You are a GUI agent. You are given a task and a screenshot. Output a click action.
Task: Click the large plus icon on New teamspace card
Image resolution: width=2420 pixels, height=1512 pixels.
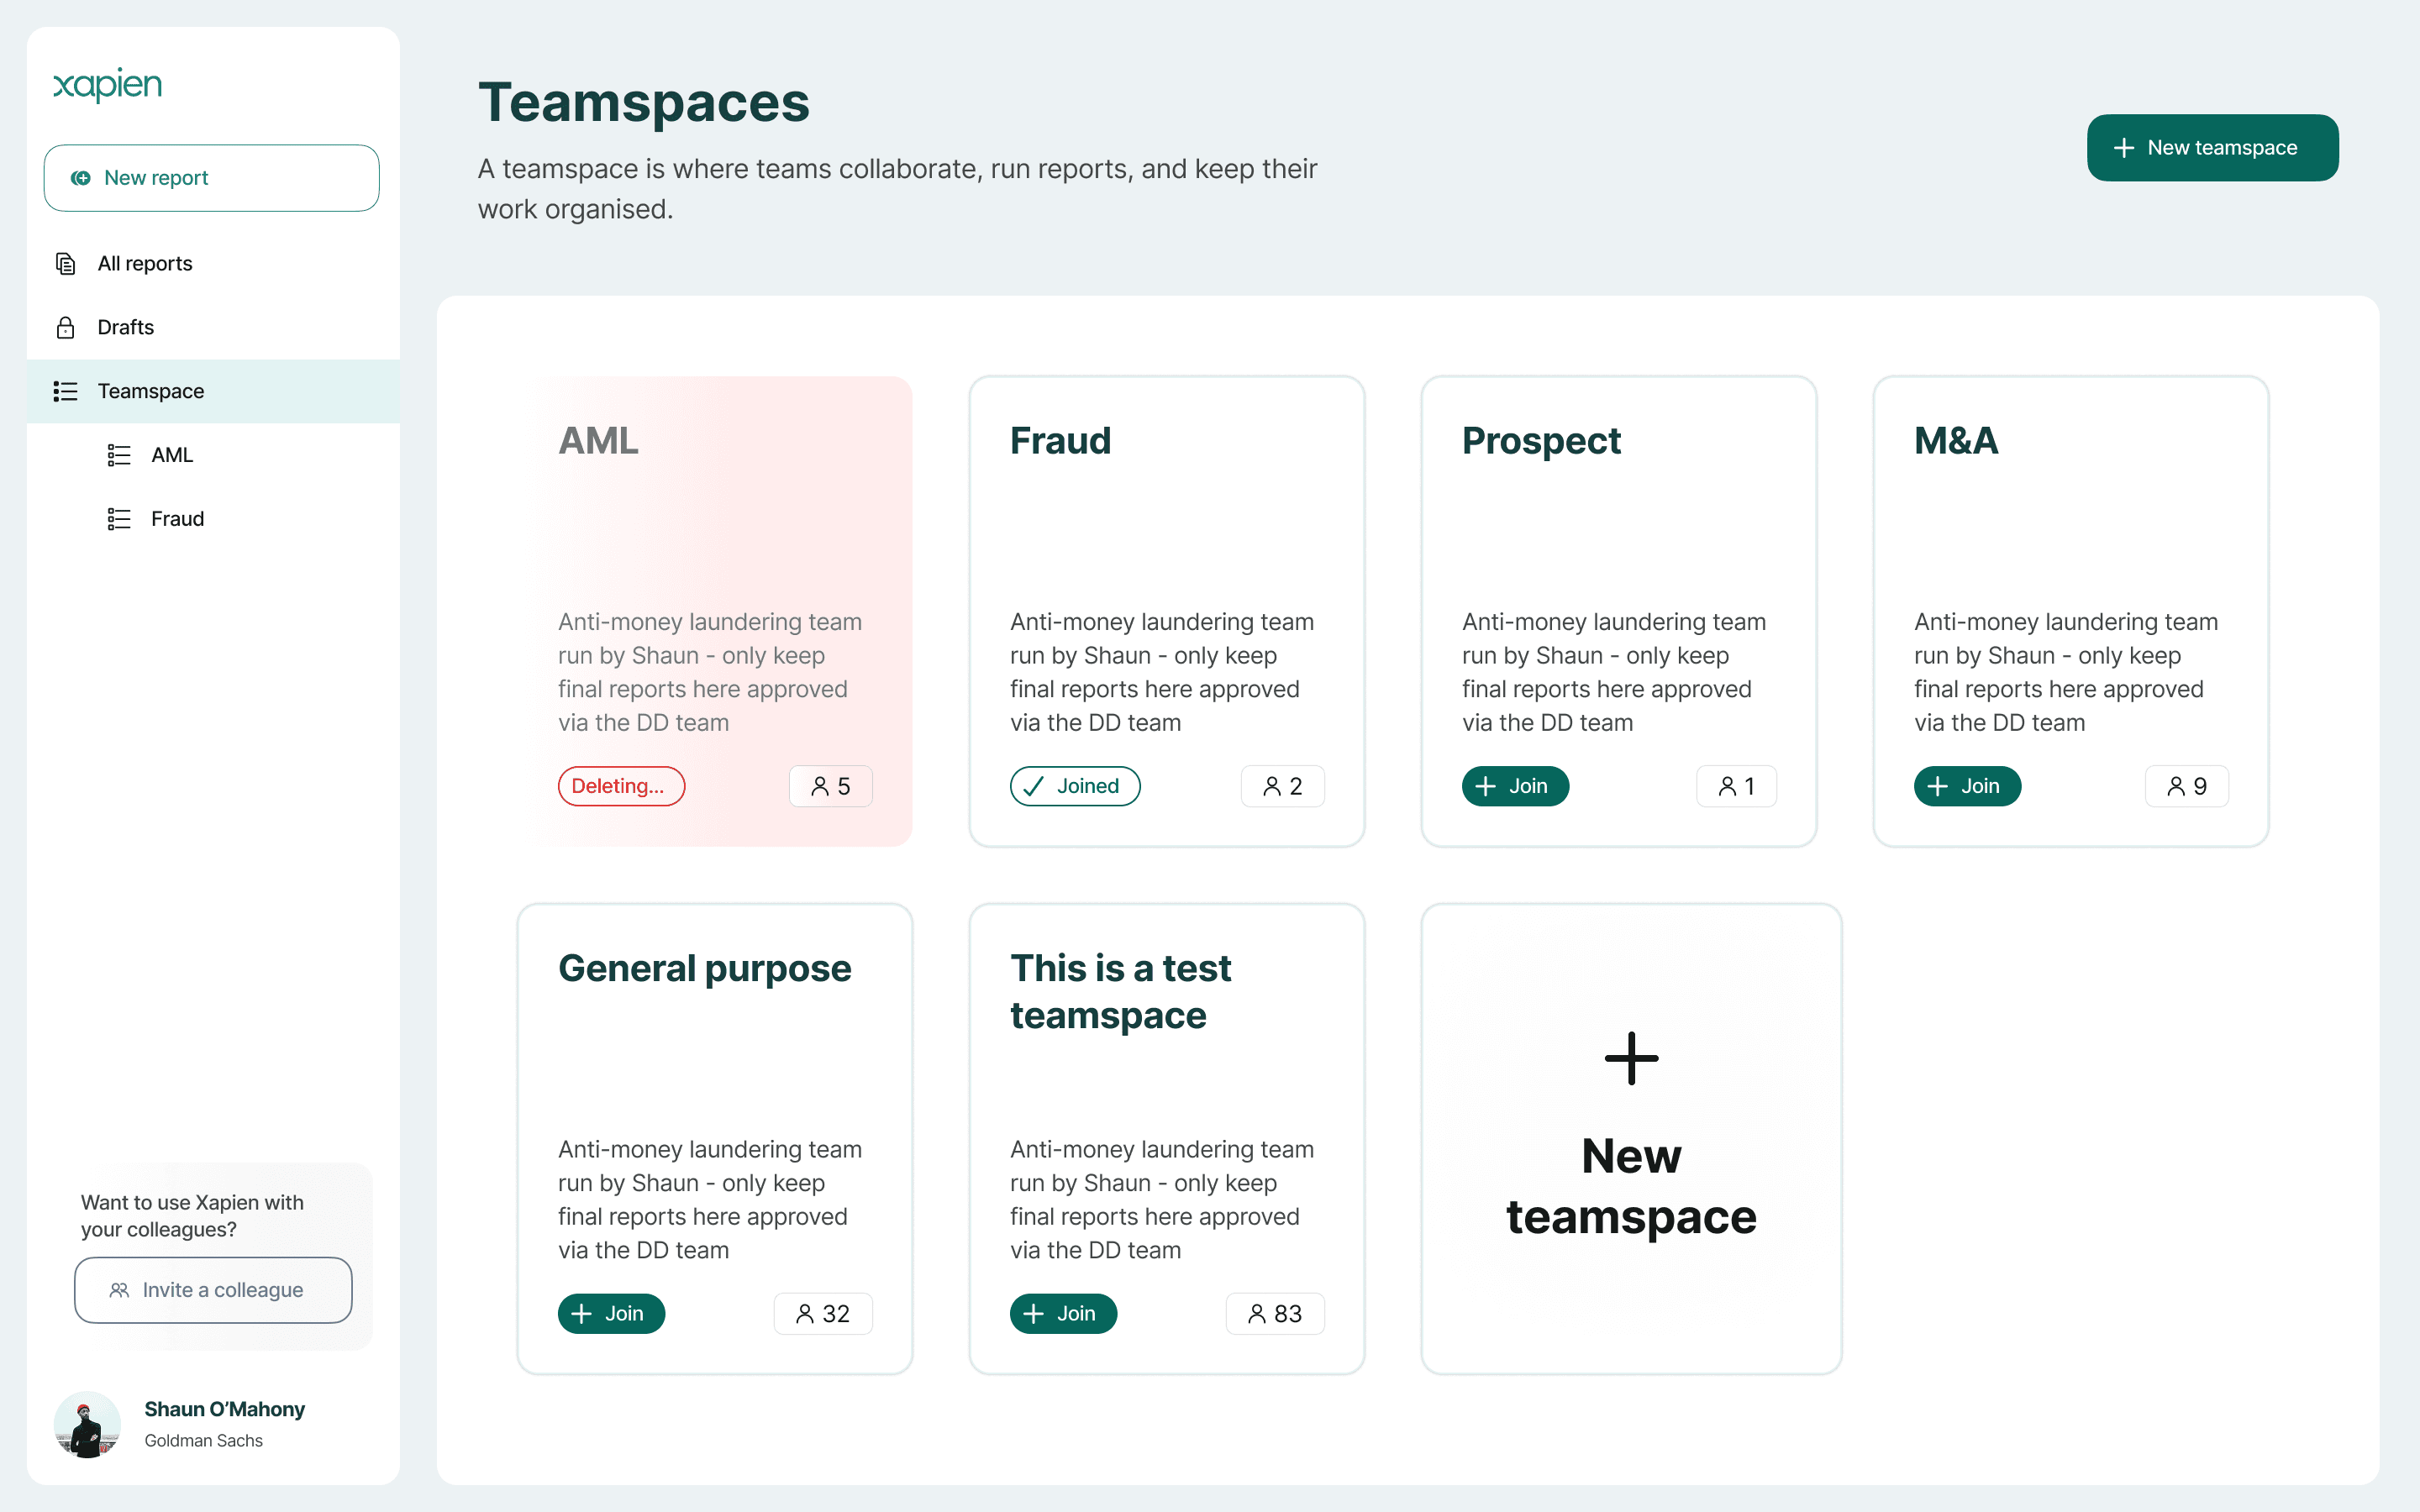(x=1631, y=1058)
